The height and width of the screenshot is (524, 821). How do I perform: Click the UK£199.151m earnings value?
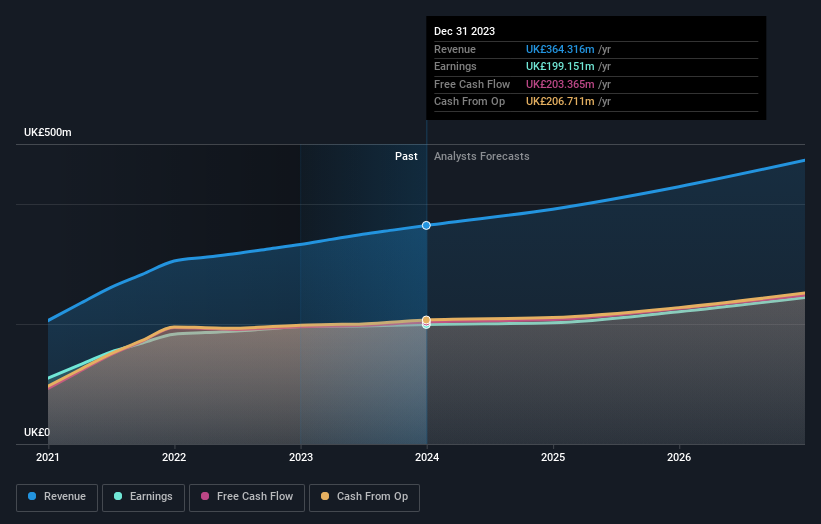point(560,66)
